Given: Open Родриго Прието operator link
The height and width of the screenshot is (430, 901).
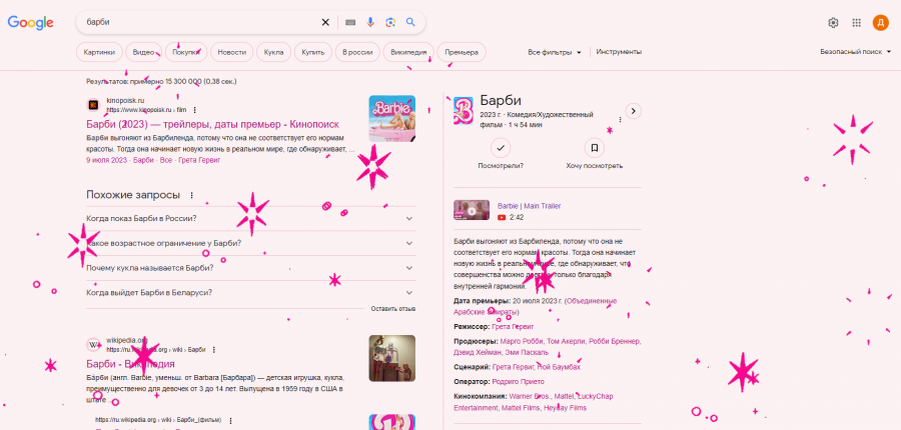Looking at the screenshot, I should coord(518,382).
